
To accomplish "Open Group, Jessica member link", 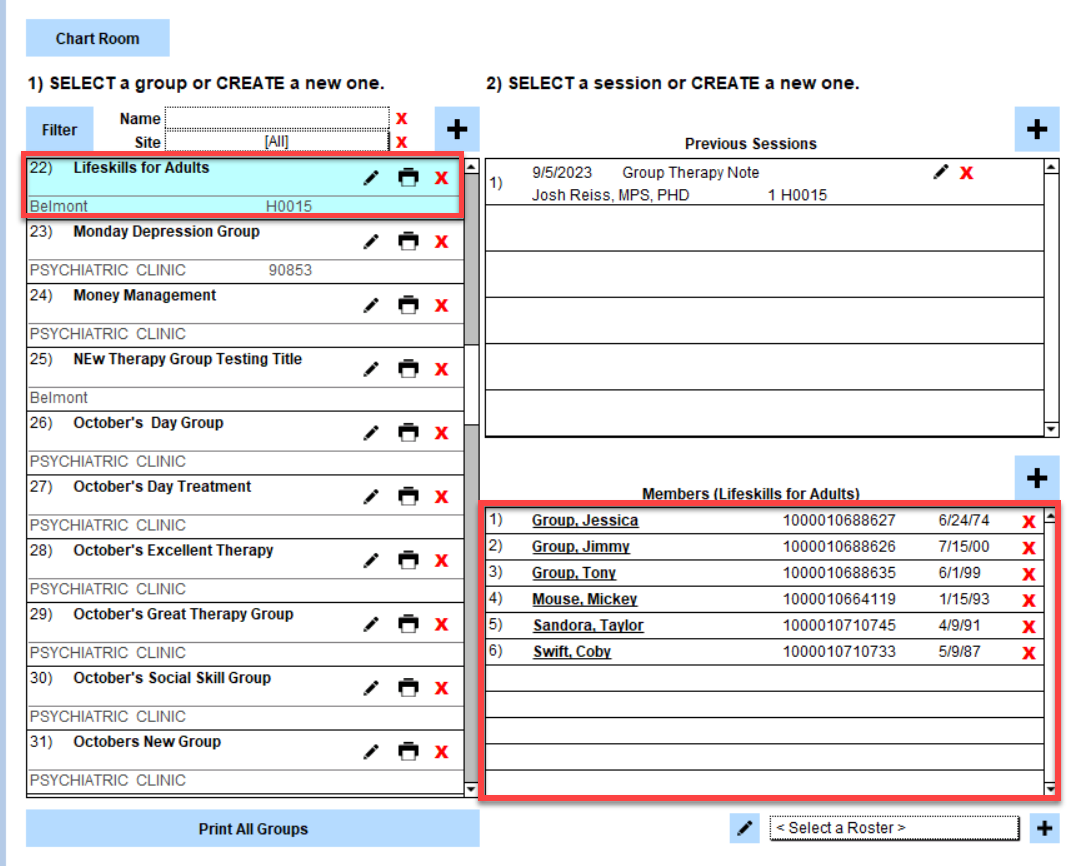I will tap(584, 521).
